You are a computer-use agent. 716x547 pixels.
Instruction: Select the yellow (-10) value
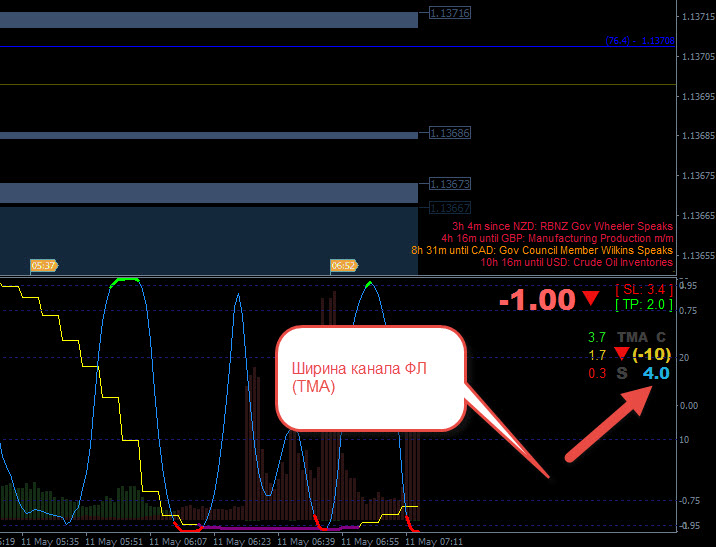(652, 354)
